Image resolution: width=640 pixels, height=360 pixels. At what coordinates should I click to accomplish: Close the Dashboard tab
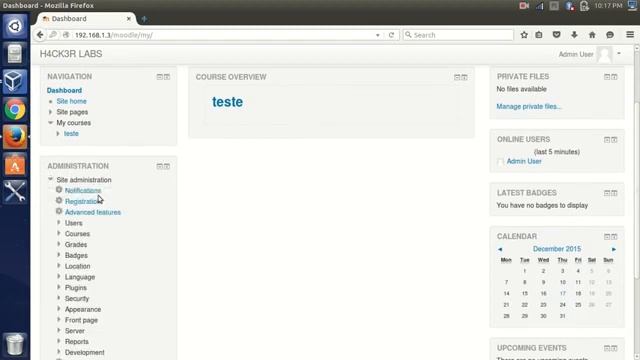(129, 19)
